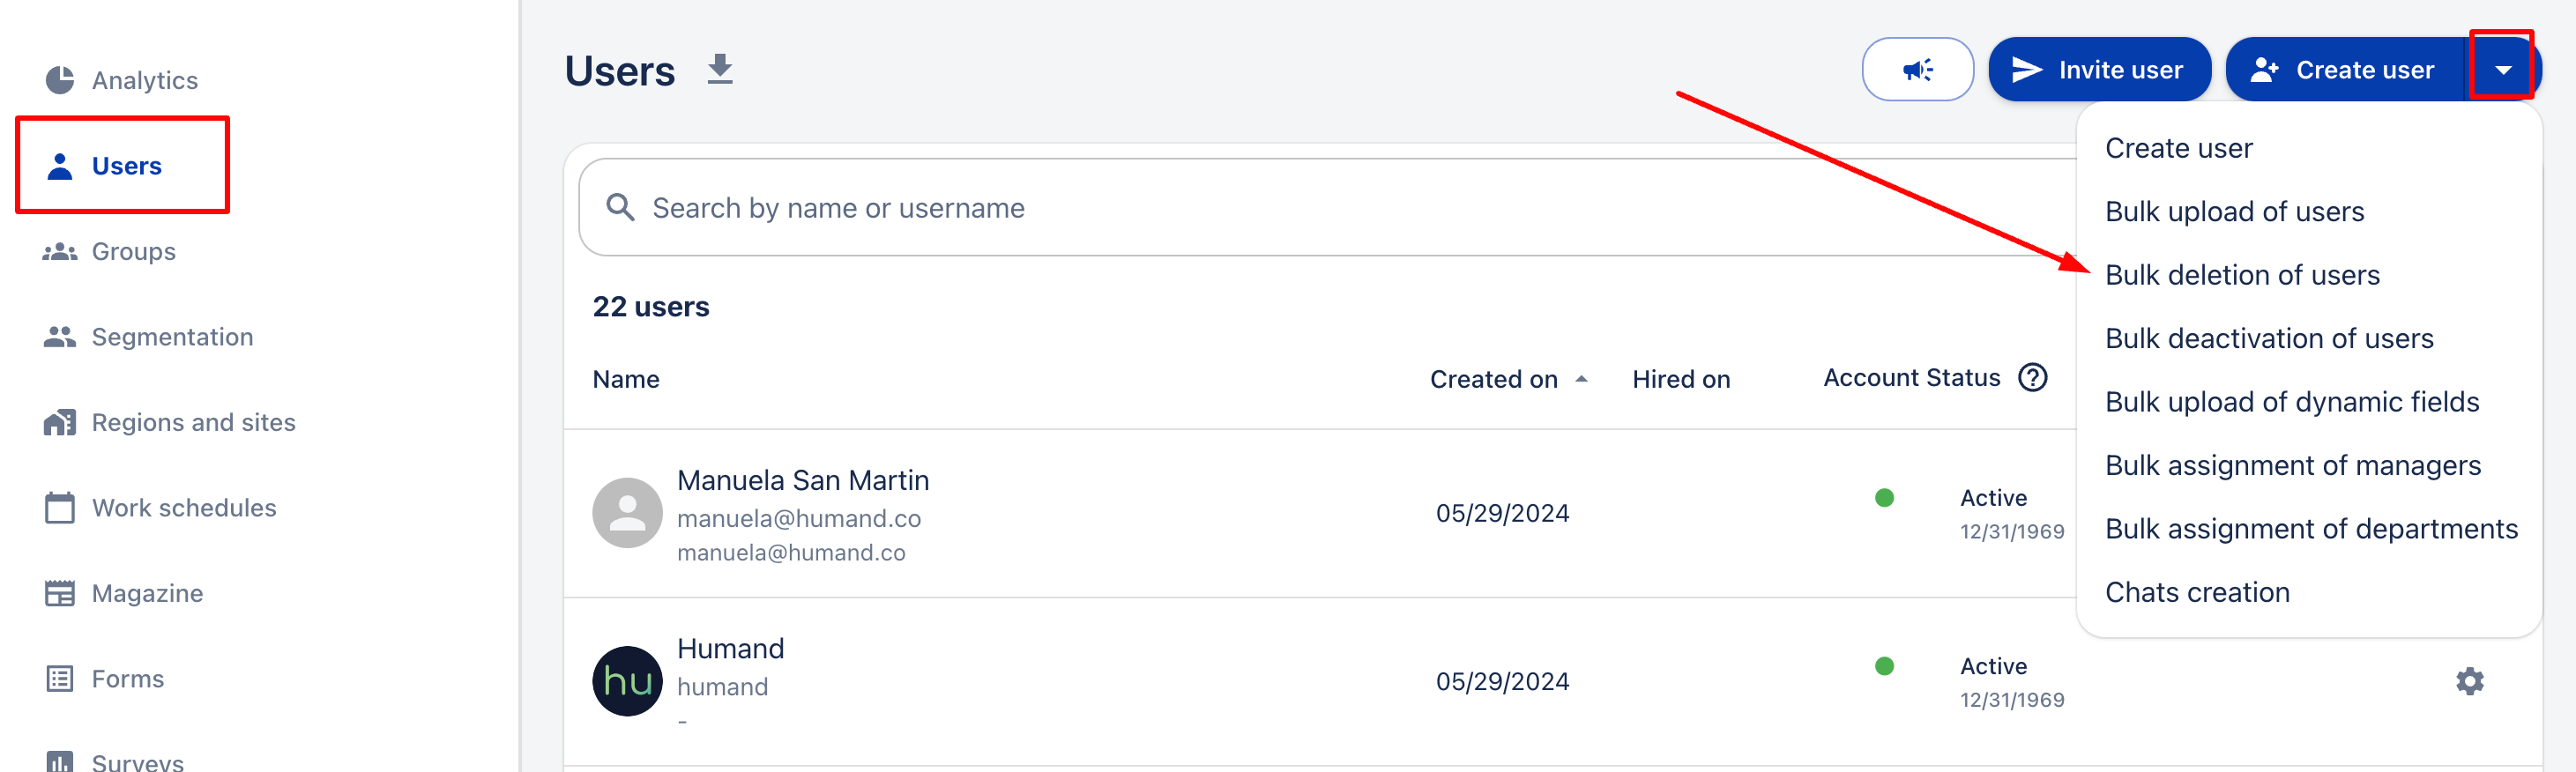Click the megaphone announcement icon button
The image size is (2576, 772).
(x=1916, y=70)
